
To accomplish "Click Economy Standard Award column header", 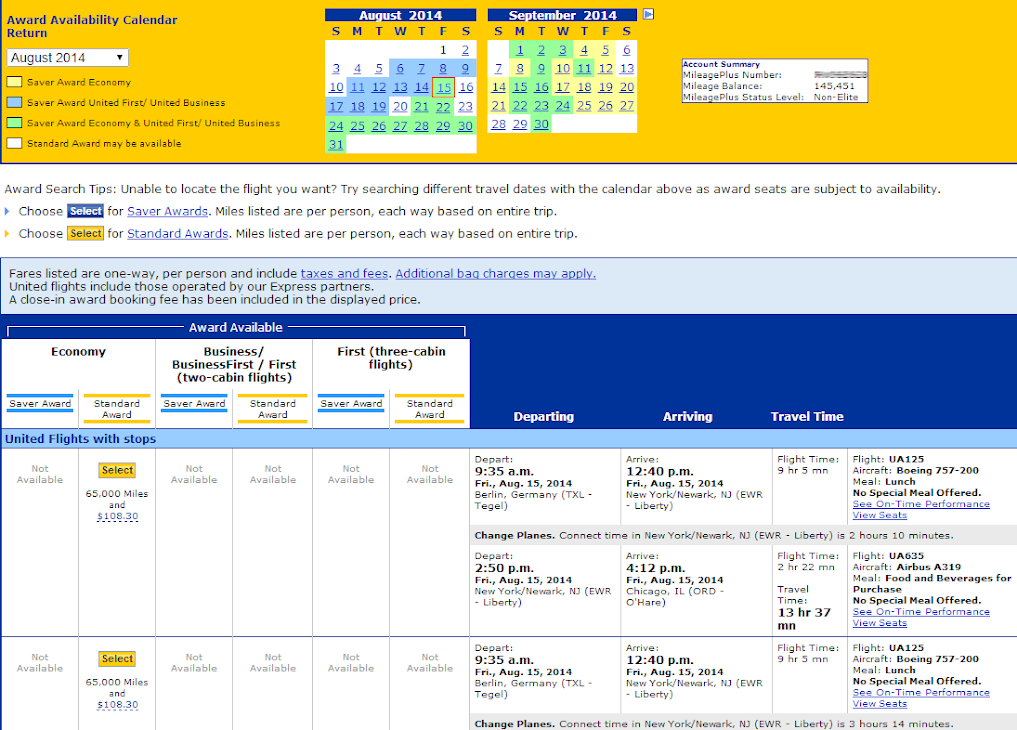I will [x=117, y=409].
